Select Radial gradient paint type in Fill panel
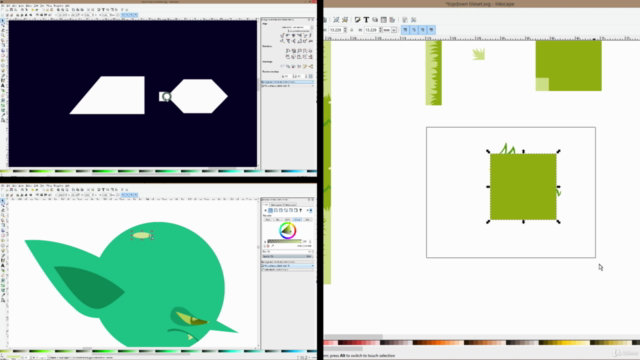640x360 pixels. point(280,210)
